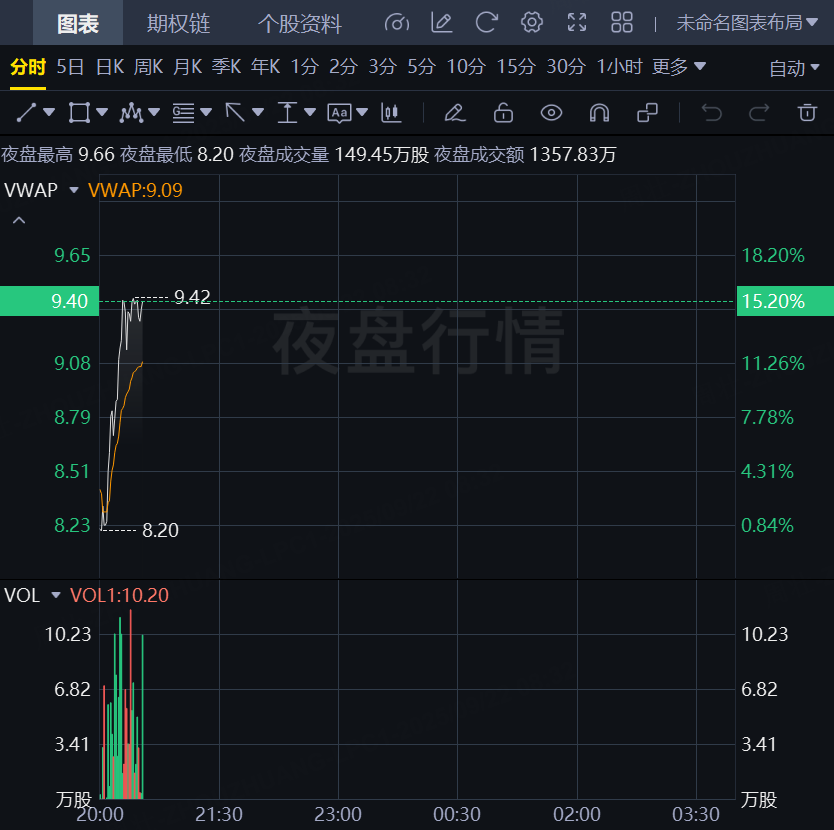Expand measure tool options arrow

(310, 112)
